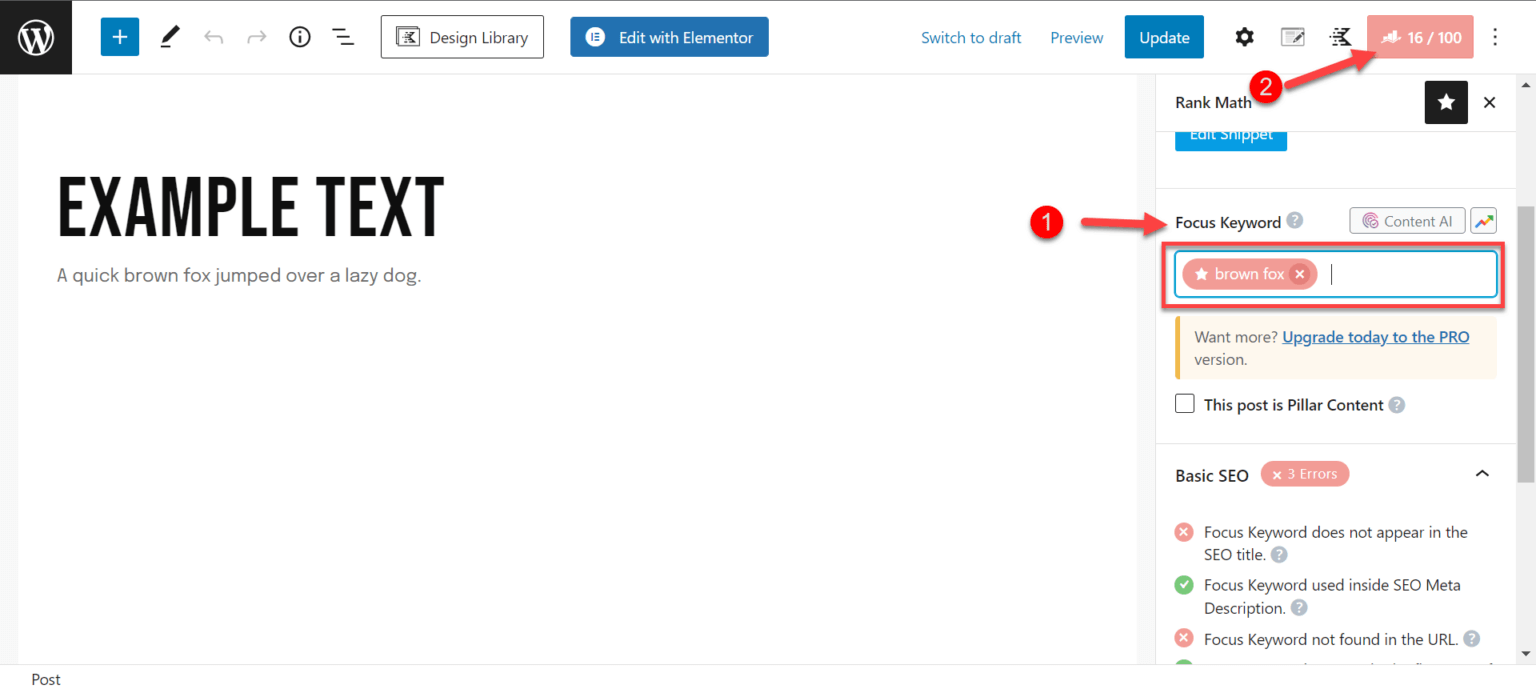Click help icon for SEO Meta Description check
This screenshot has width=1536, height=693.
(1299, 608)
